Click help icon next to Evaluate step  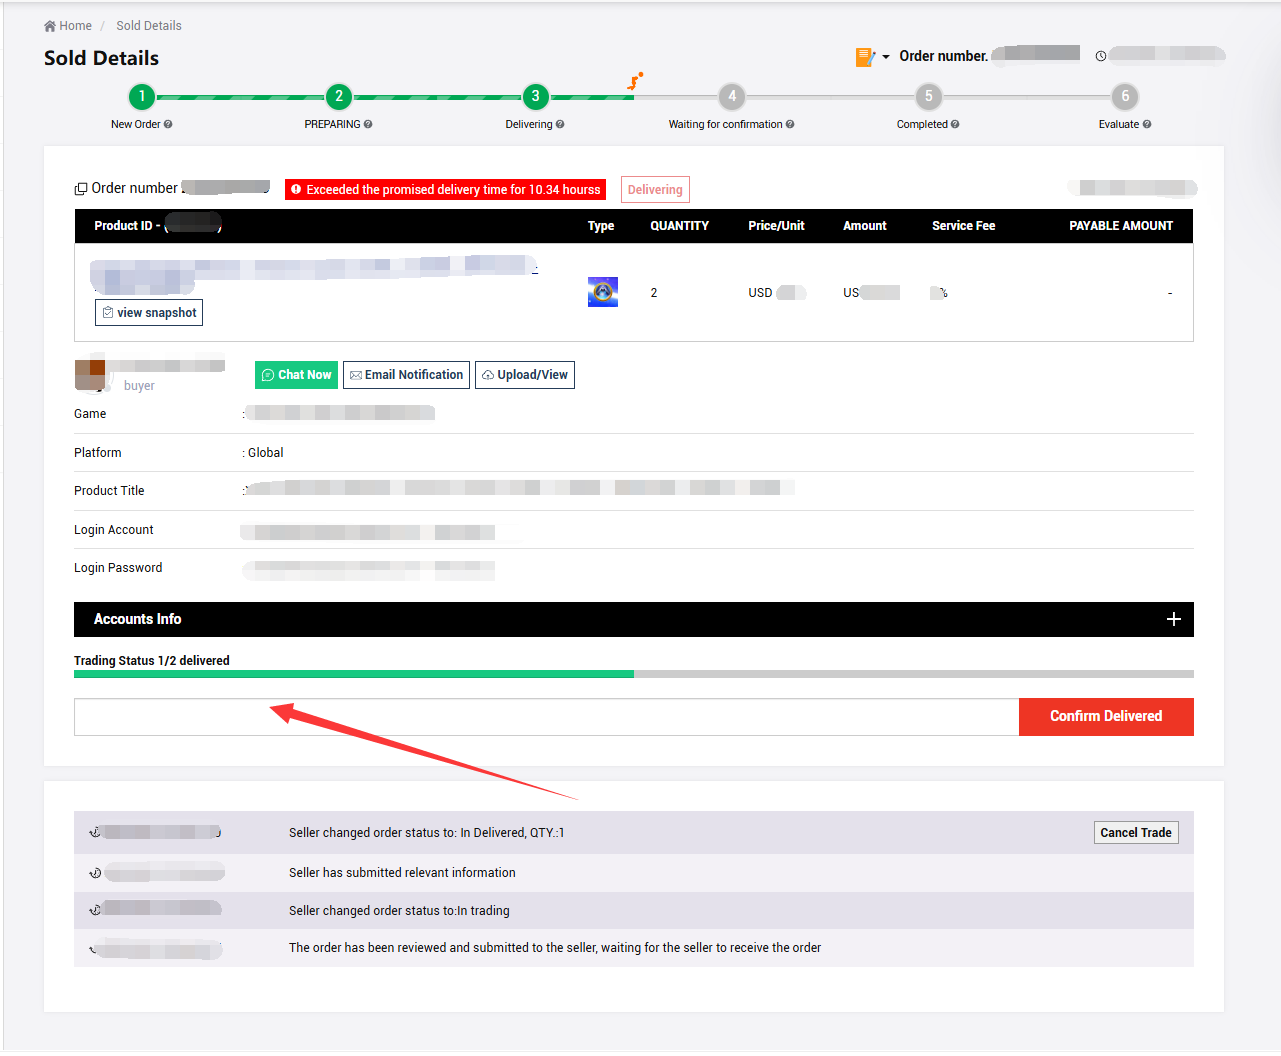tap(1147, 125)
